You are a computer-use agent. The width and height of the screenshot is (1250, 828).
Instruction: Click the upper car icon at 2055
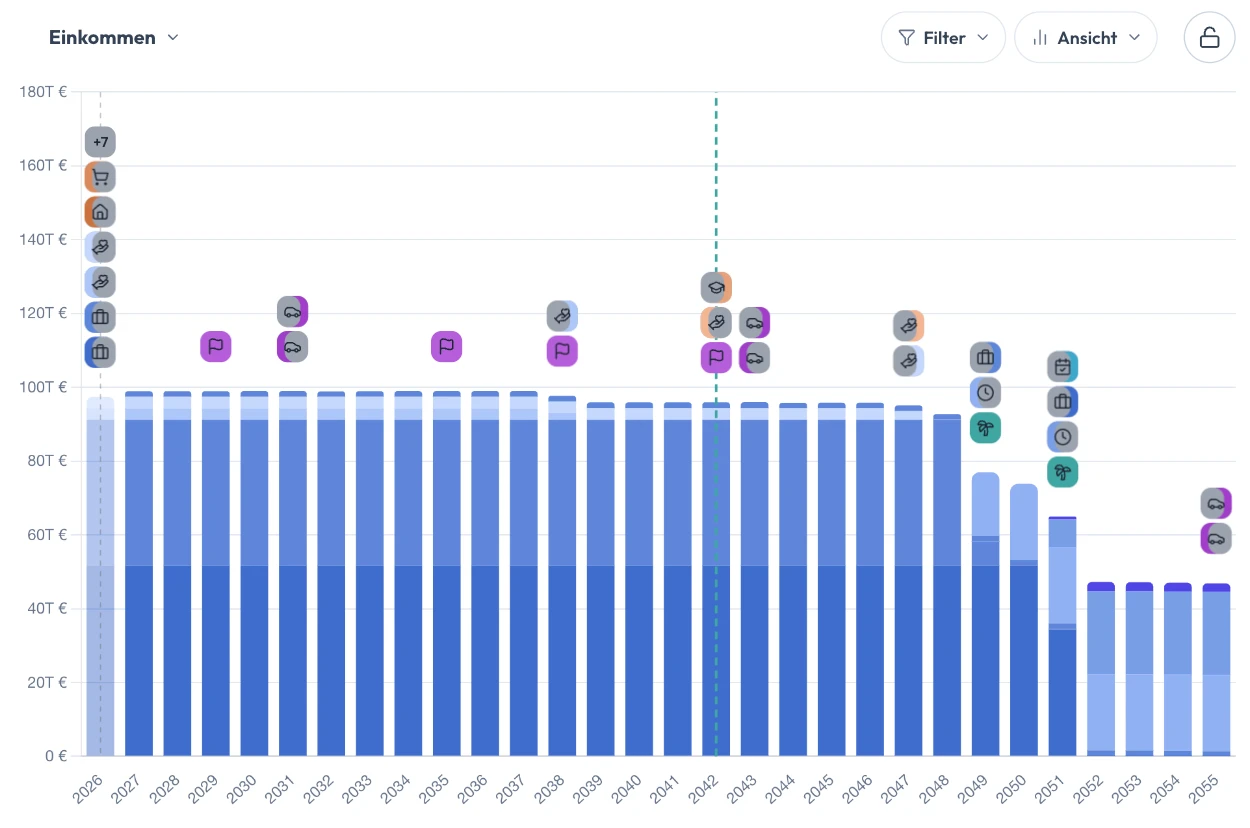[1216, 503]
